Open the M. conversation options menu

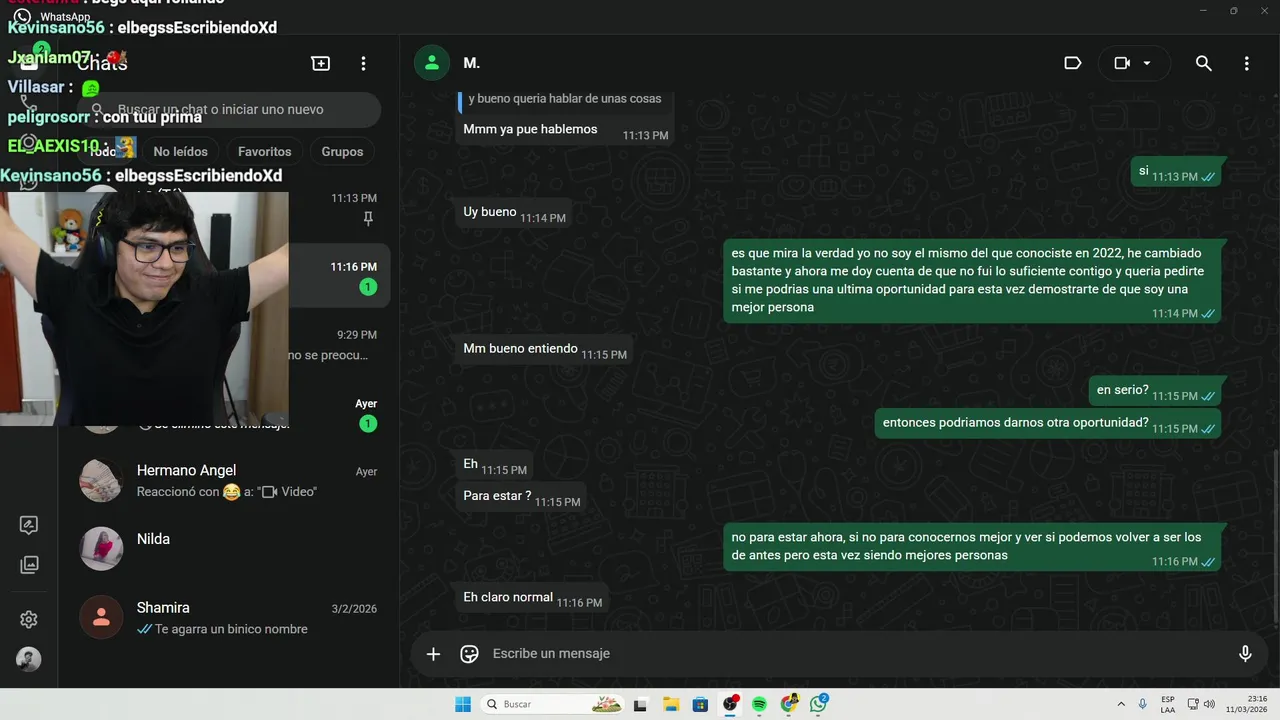(x=1246, y=63)
